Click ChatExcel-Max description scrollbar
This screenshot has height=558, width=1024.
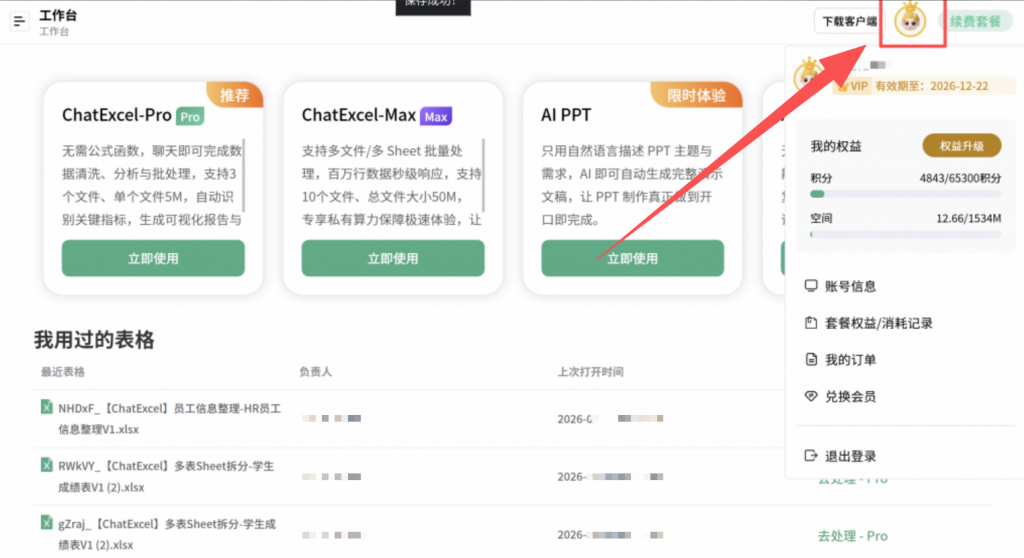click(x=483, y=175)
